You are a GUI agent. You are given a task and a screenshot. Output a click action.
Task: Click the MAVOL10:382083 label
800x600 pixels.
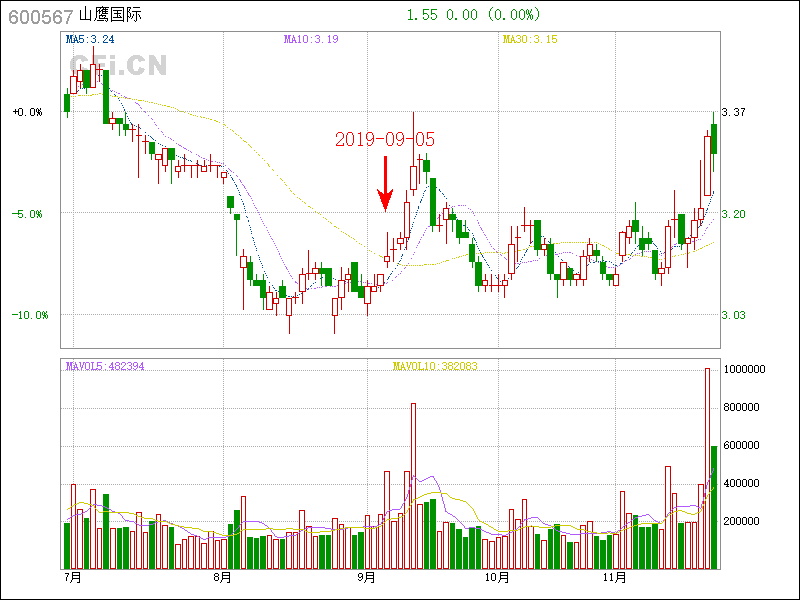click(x=435, y=366)
